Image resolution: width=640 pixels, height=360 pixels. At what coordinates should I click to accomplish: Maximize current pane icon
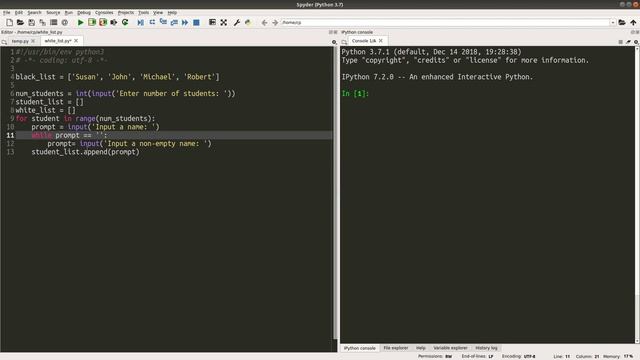(x=212, y=22)
